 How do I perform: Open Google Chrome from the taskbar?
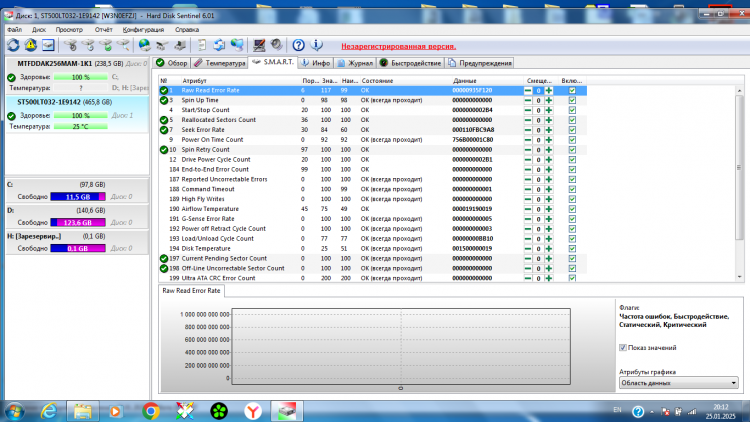(151, 411)
